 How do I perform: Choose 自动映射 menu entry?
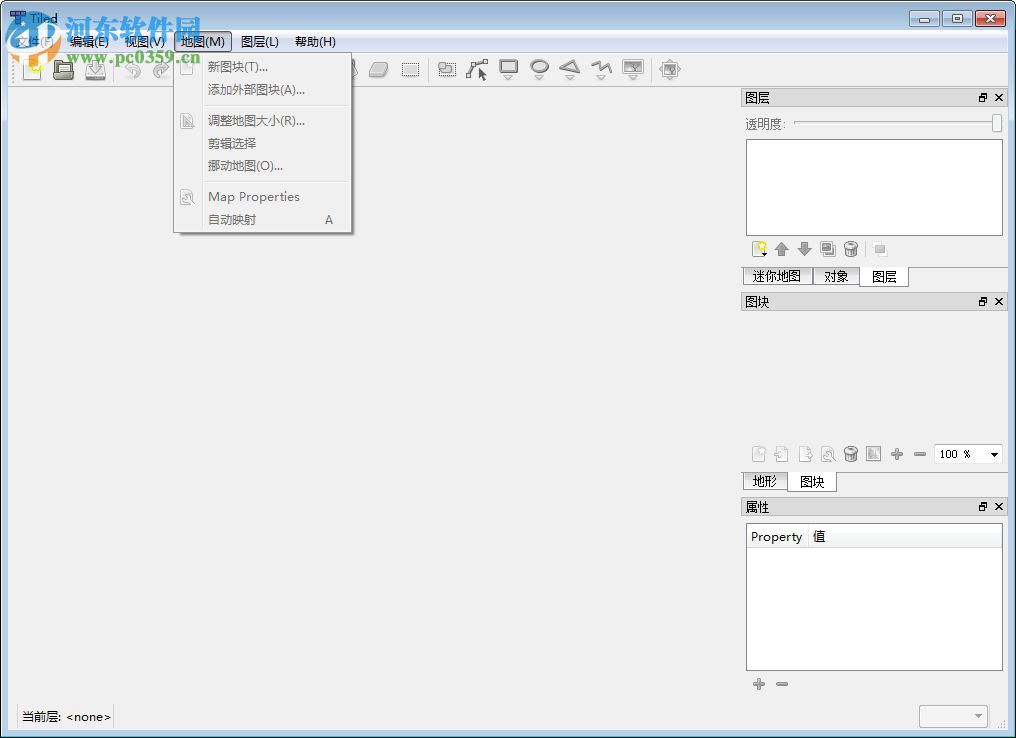click(x=263, y=220)
